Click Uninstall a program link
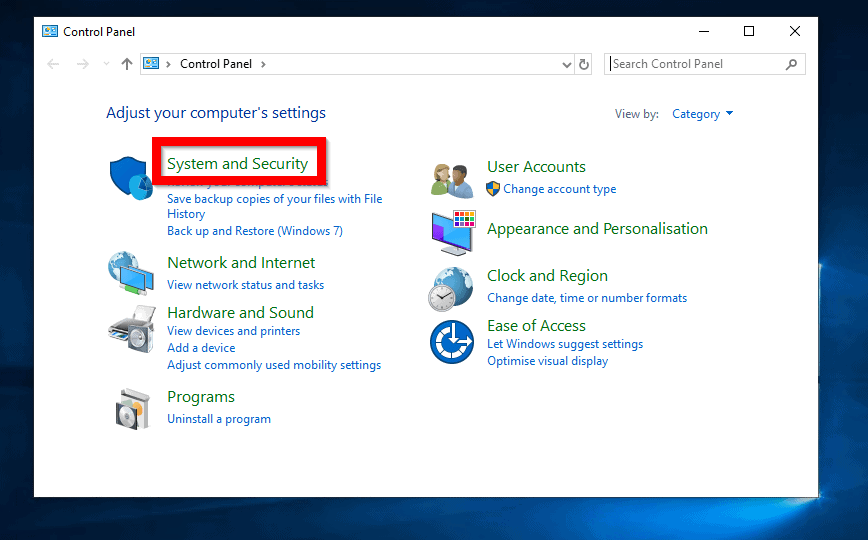 pos(219,419)
